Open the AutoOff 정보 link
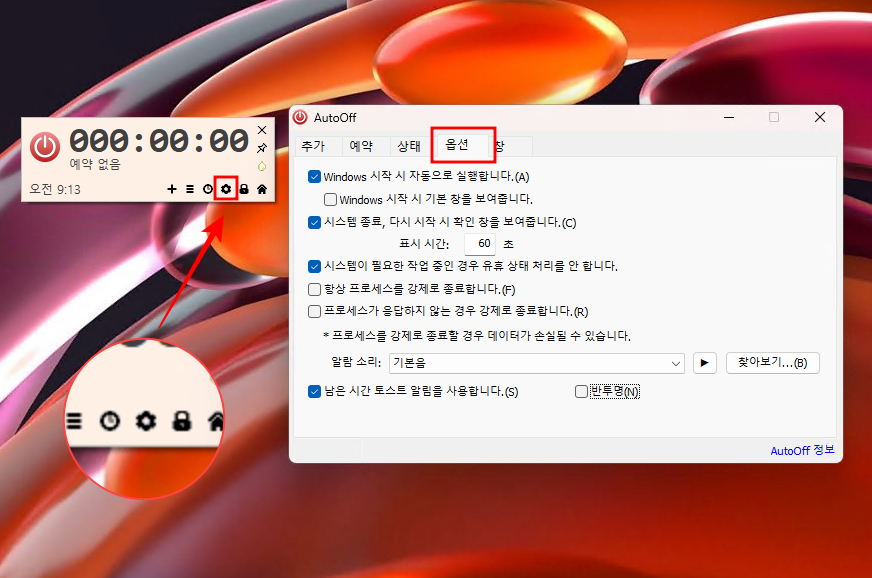This screenshot has width=872, height=578. coord(802,450)
